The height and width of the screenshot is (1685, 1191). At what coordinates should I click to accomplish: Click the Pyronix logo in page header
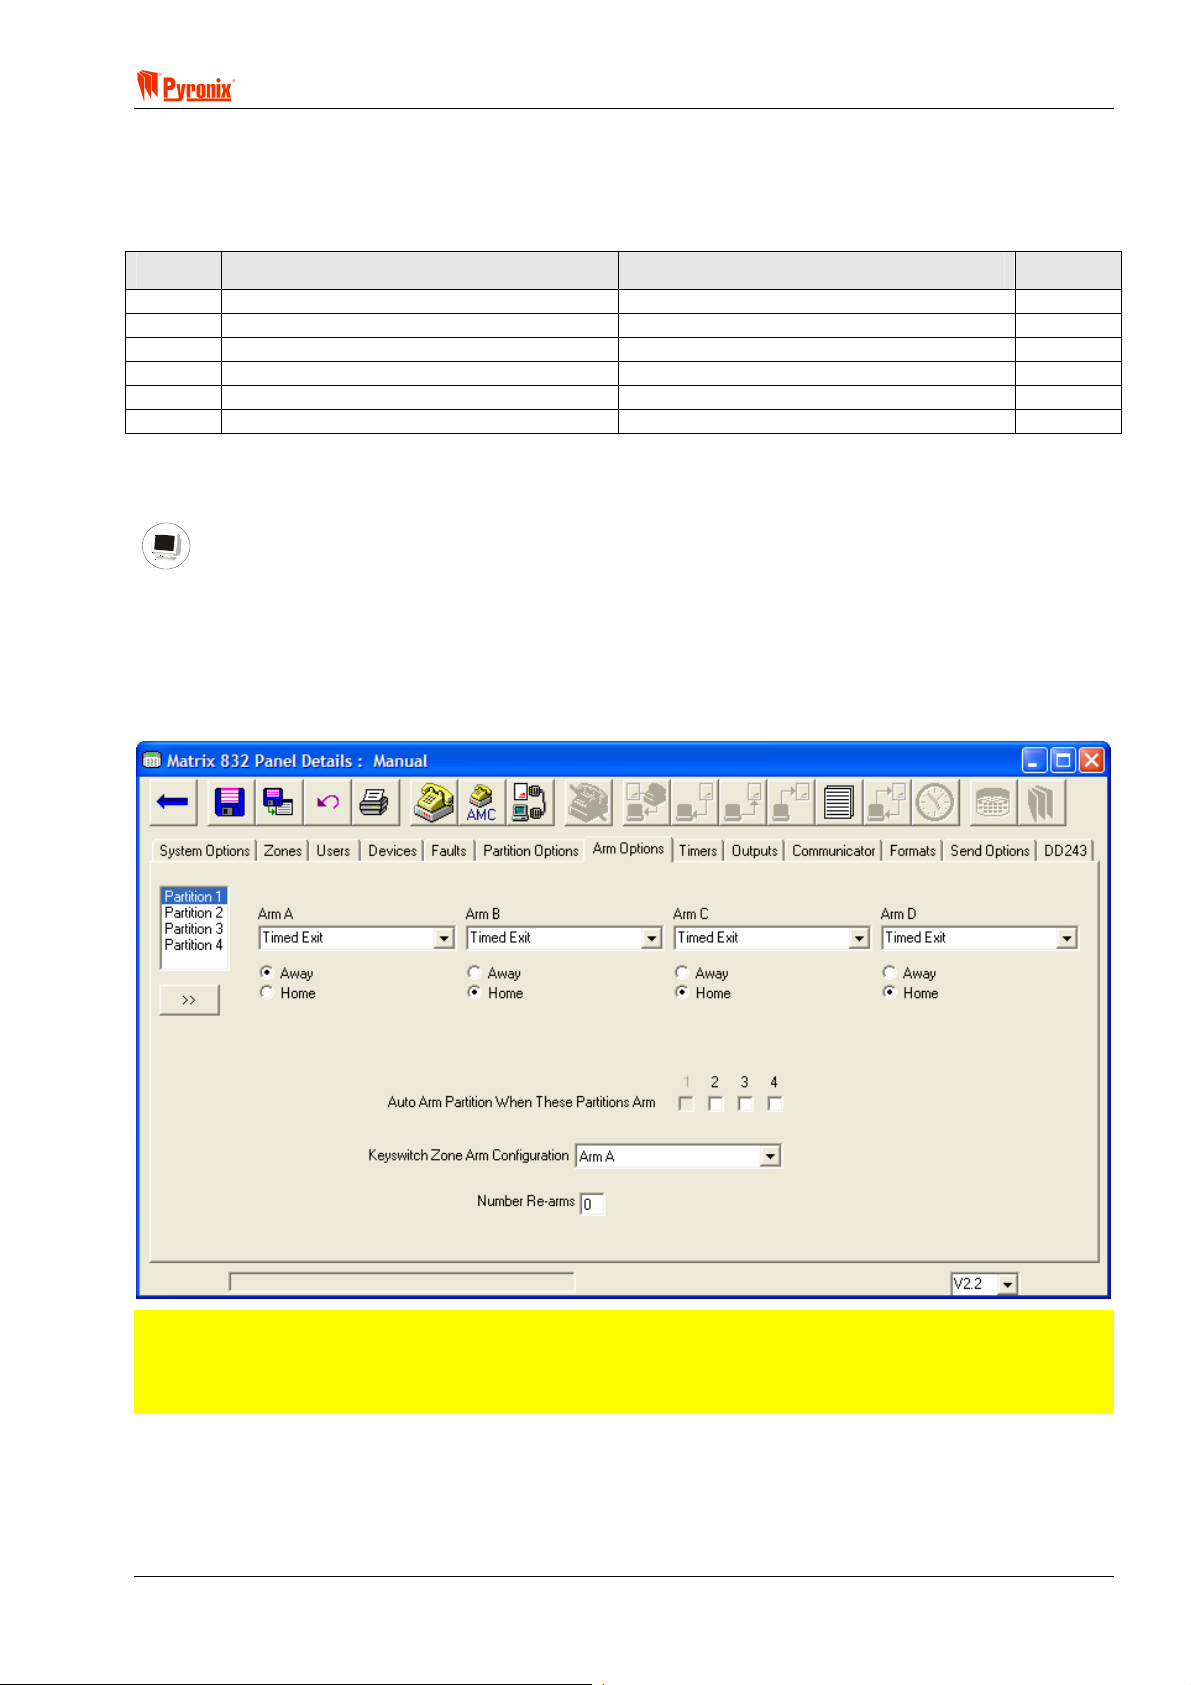(x=185, y=86)
